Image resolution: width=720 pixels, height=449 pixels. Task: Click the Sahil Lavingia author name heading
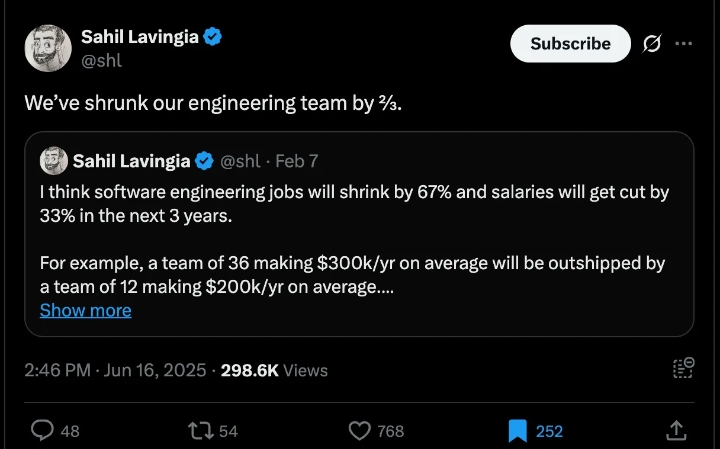coord(139,38)
